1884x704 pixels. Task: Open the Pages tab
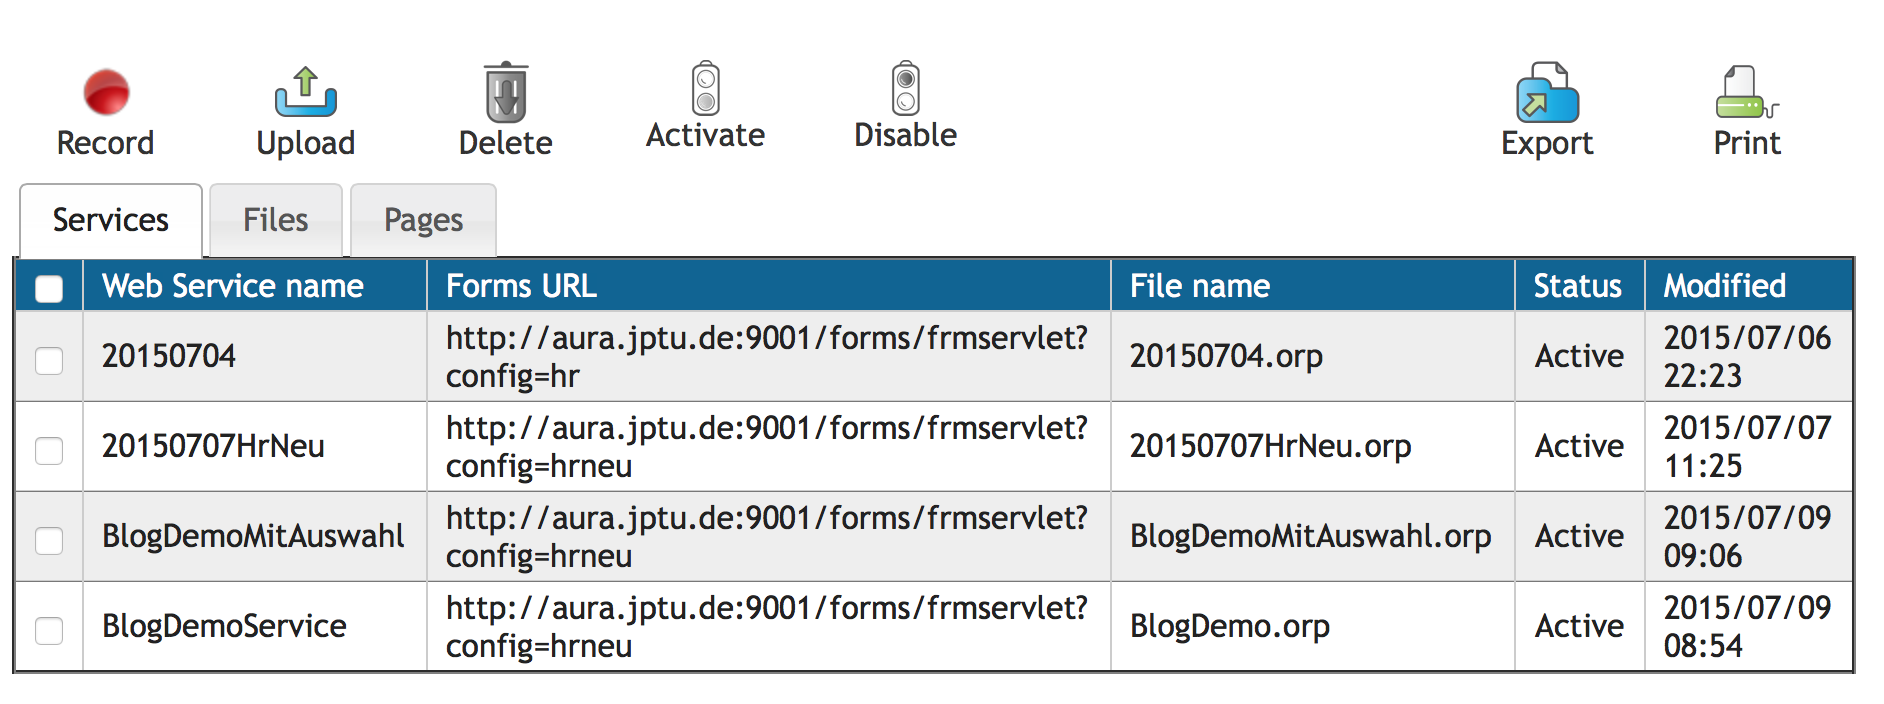pos(423,220)
